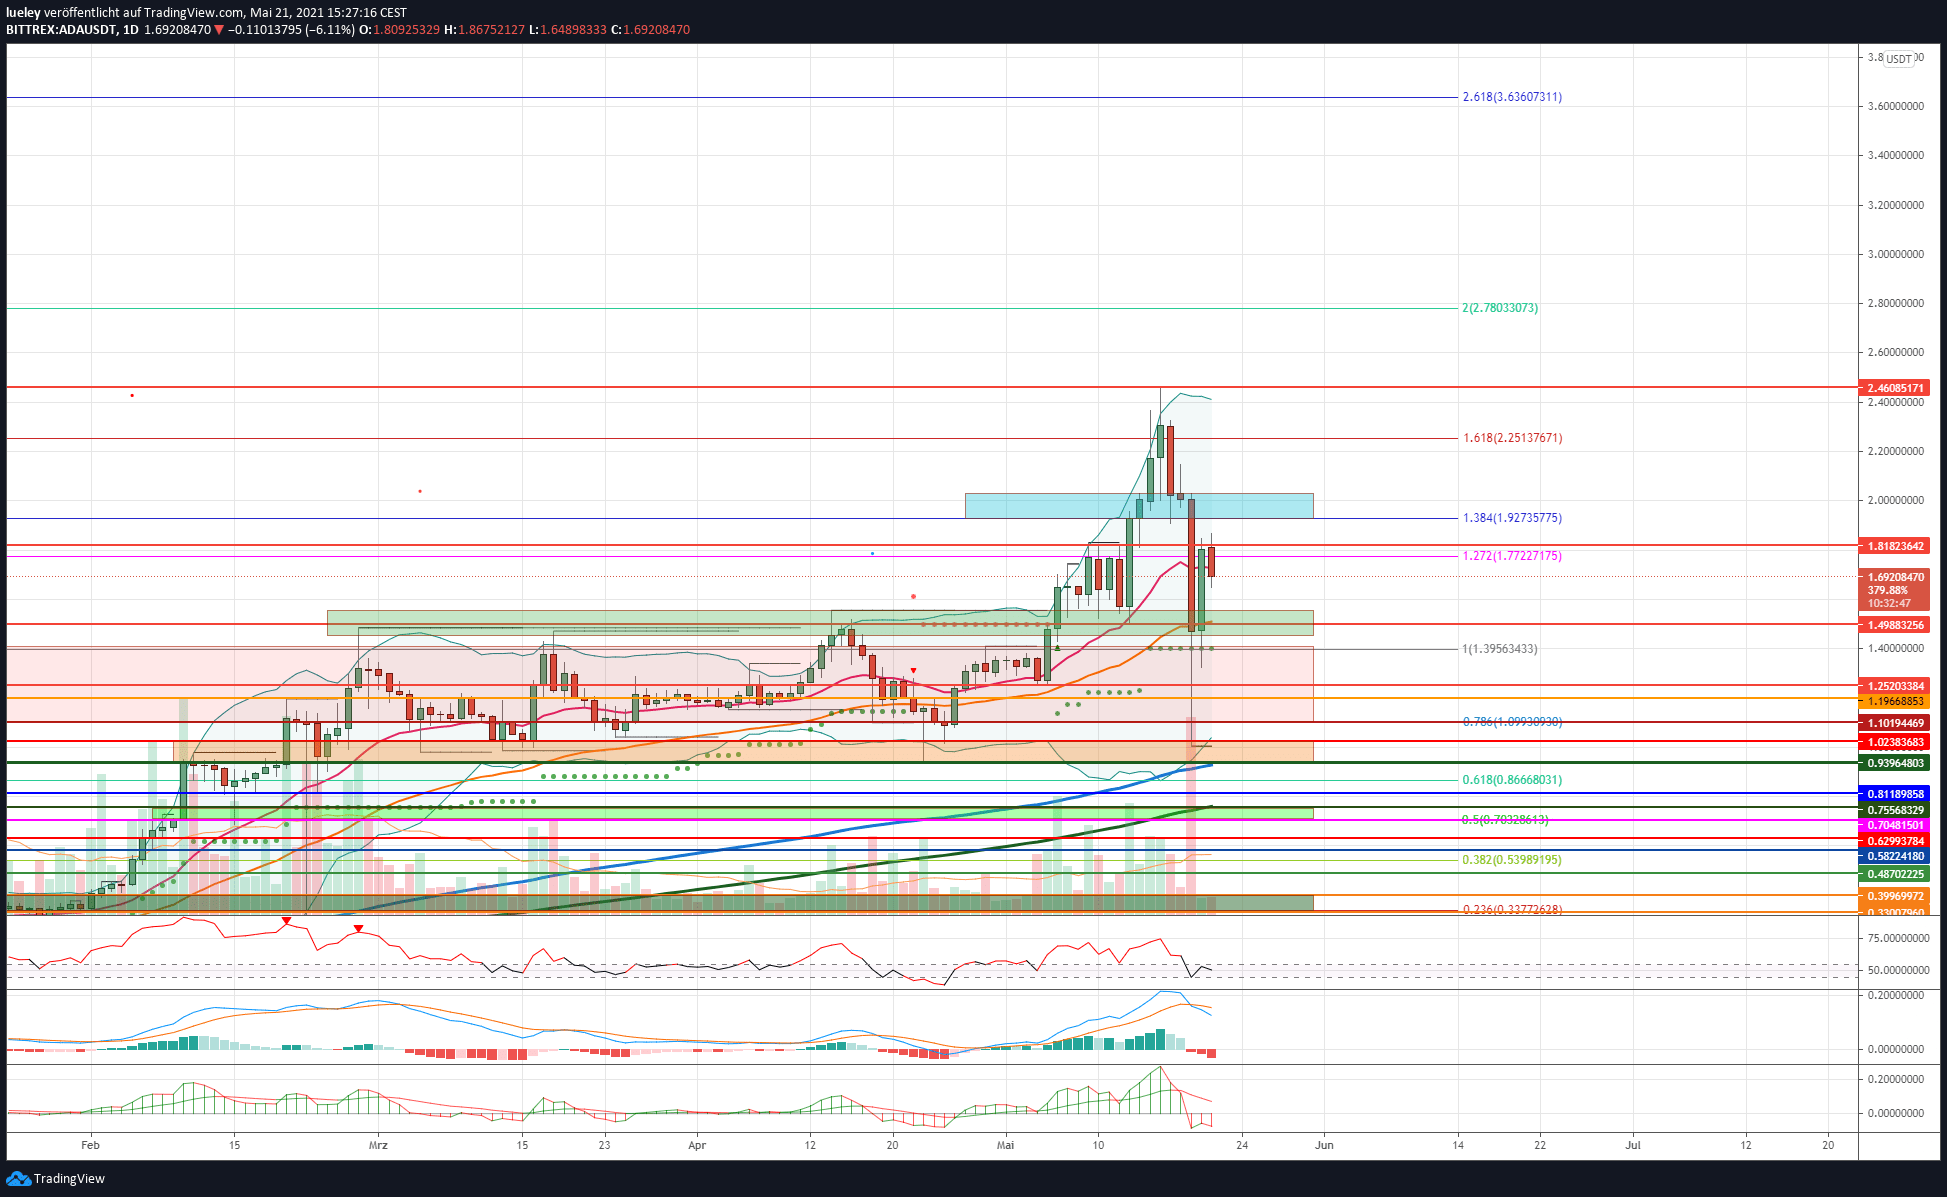Select the dark green 0.93964803 price label
1947x1197 pixels.
1894,763
